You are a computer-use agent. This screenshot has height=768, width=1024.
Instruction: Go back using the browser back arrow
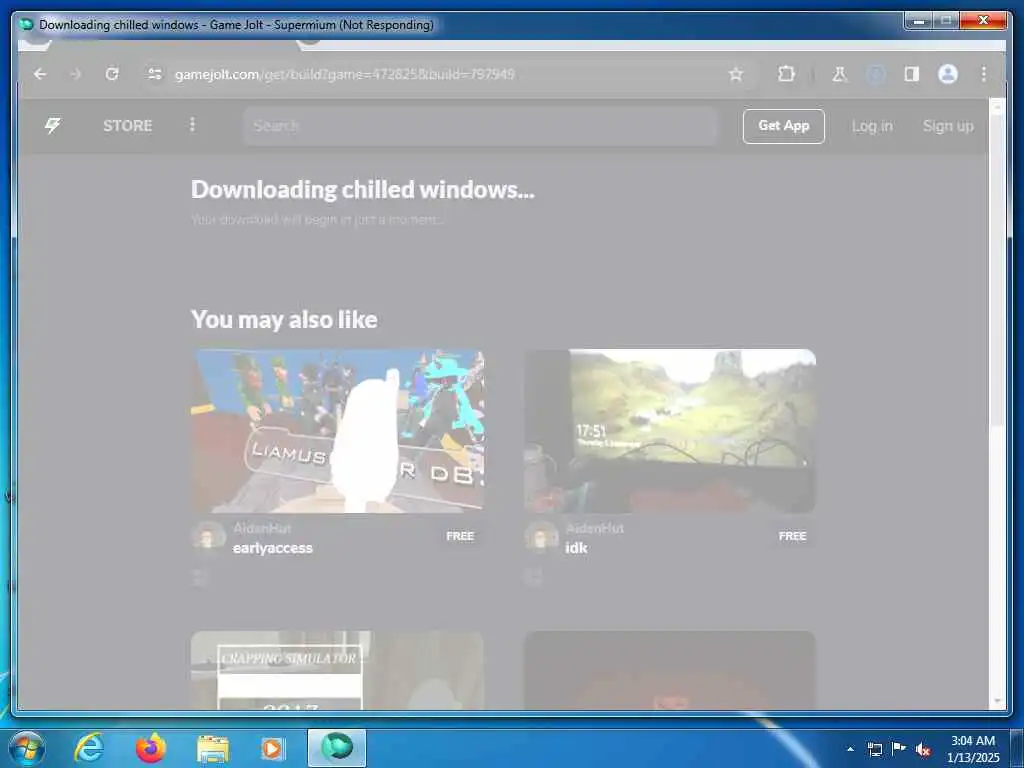(40, 74)
